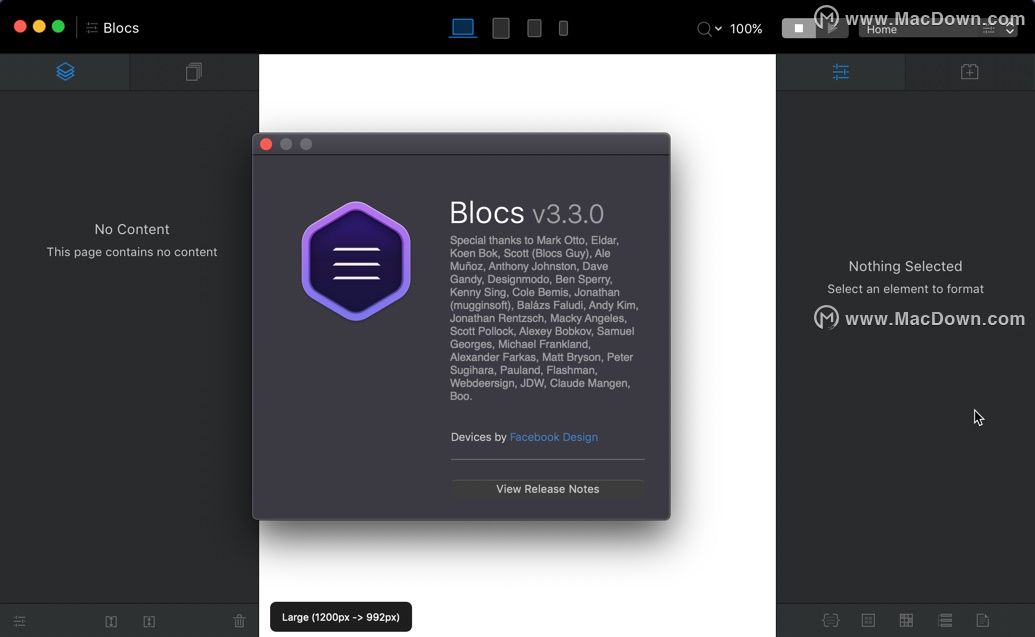Screen dimensions: 1035x637
Task: Click the horizontal-arrows box icon in left footer
Action: point(111,621)
